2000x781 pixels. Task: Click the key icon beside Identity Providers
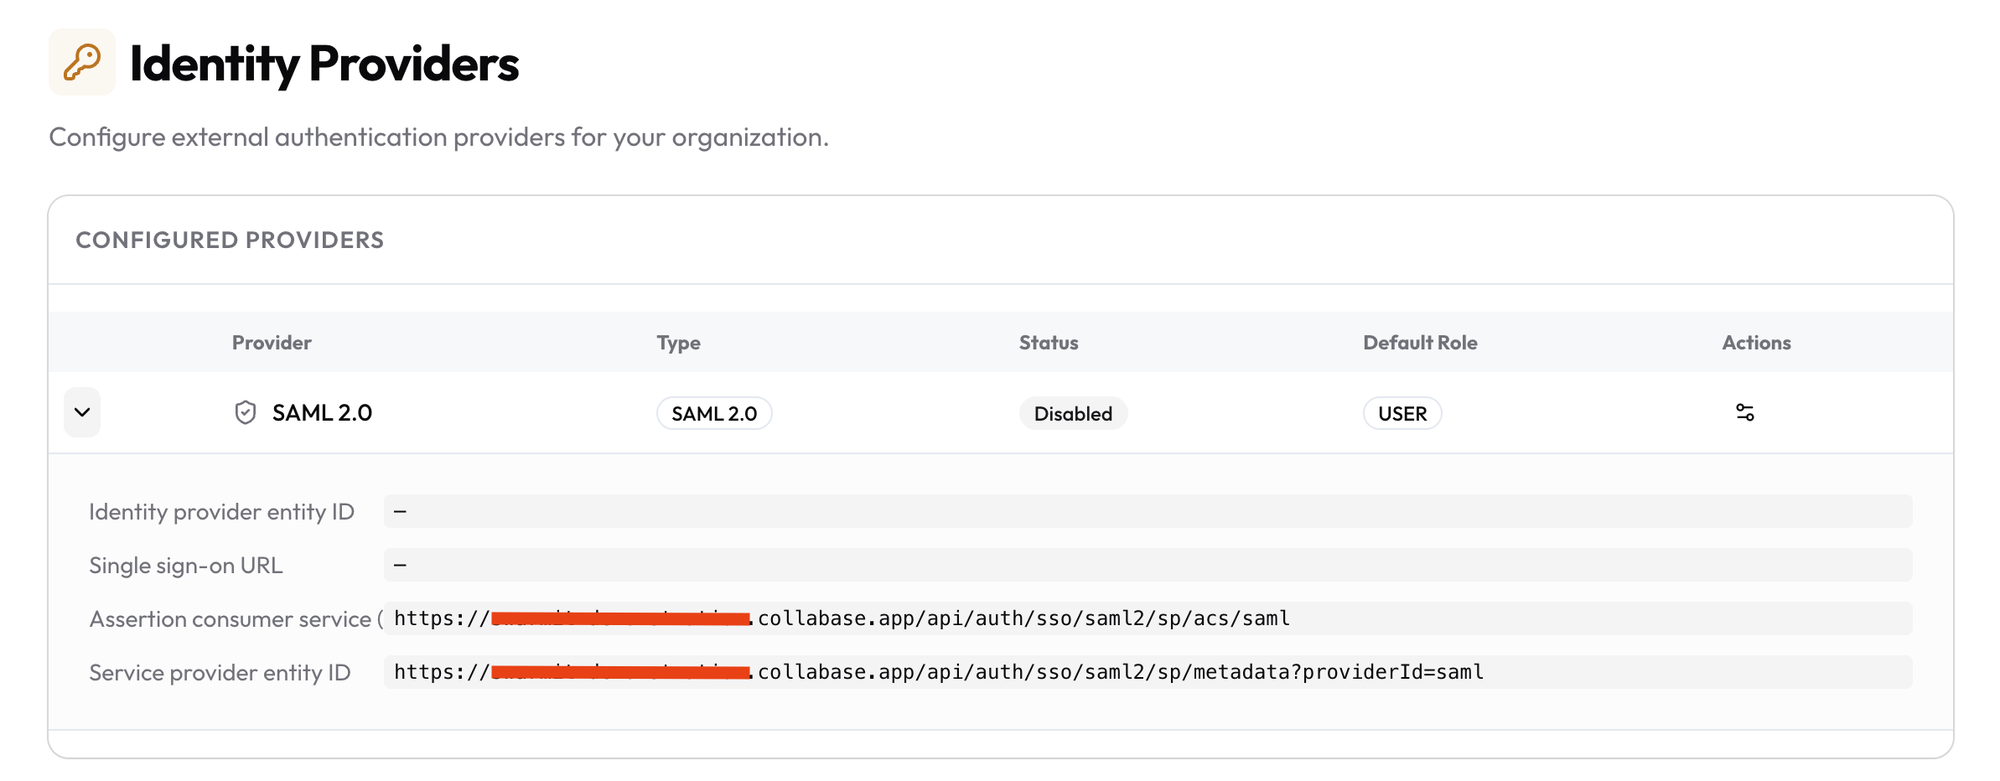82,62
